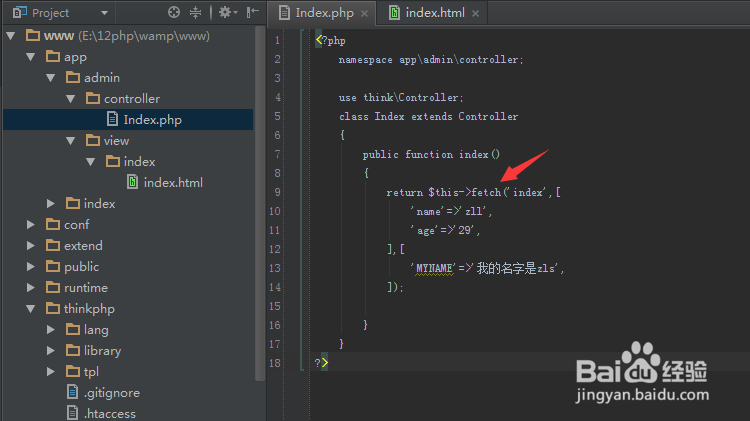
Task: Click the controller folder icon
Action: click(93, 99)
